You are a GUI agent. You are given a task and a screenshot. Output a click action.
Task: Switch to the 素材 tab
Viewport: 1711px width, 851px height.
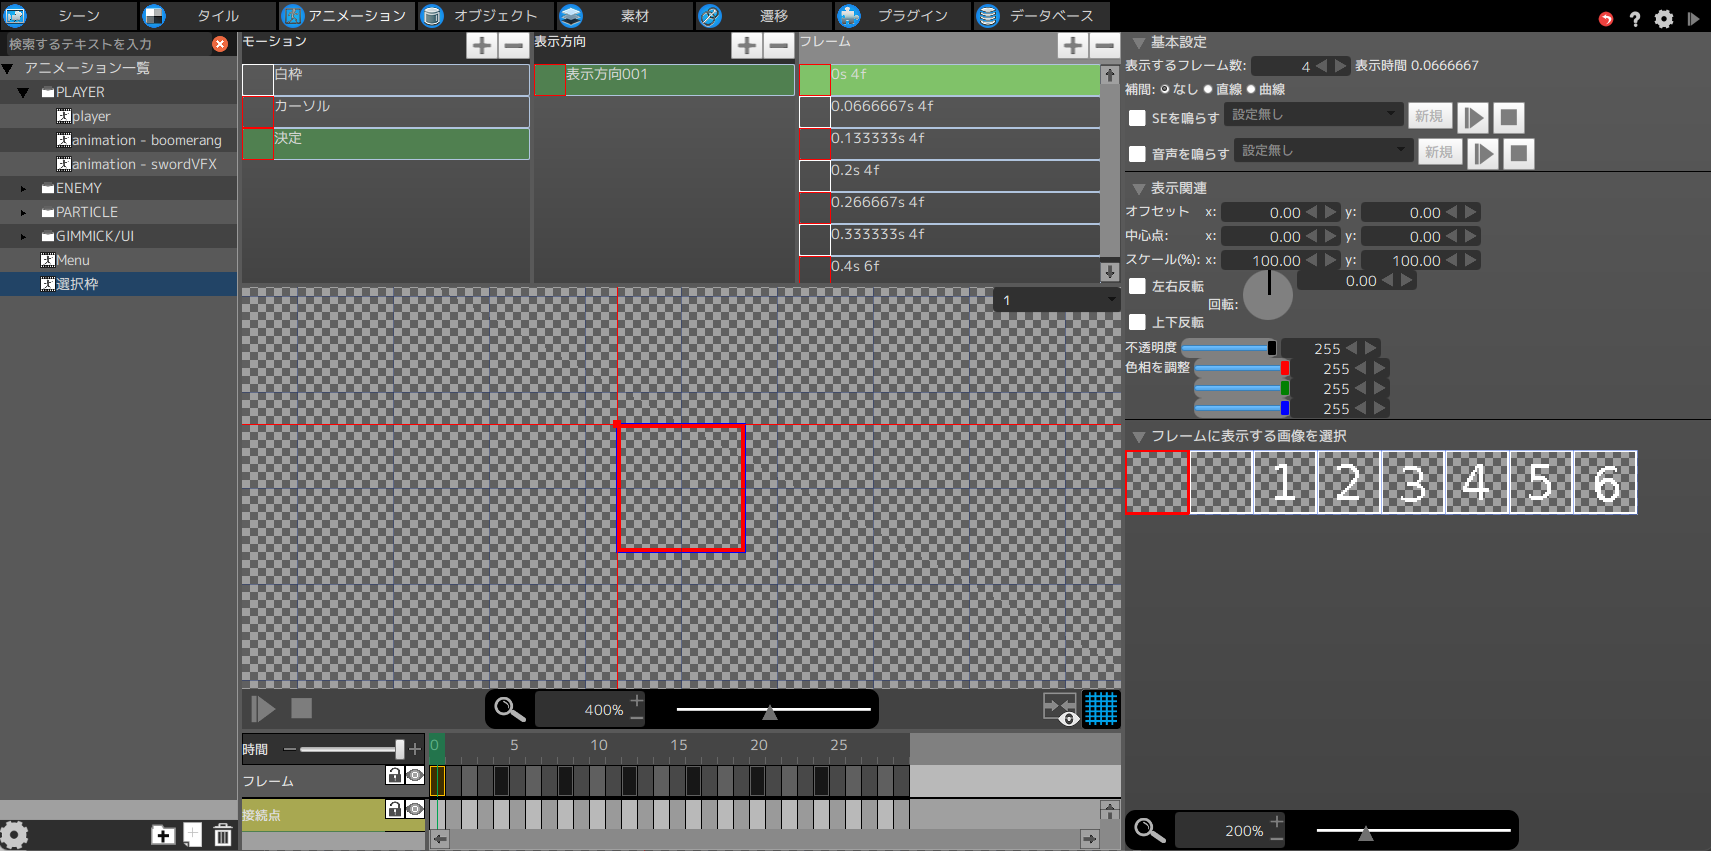tap(624, 15)
